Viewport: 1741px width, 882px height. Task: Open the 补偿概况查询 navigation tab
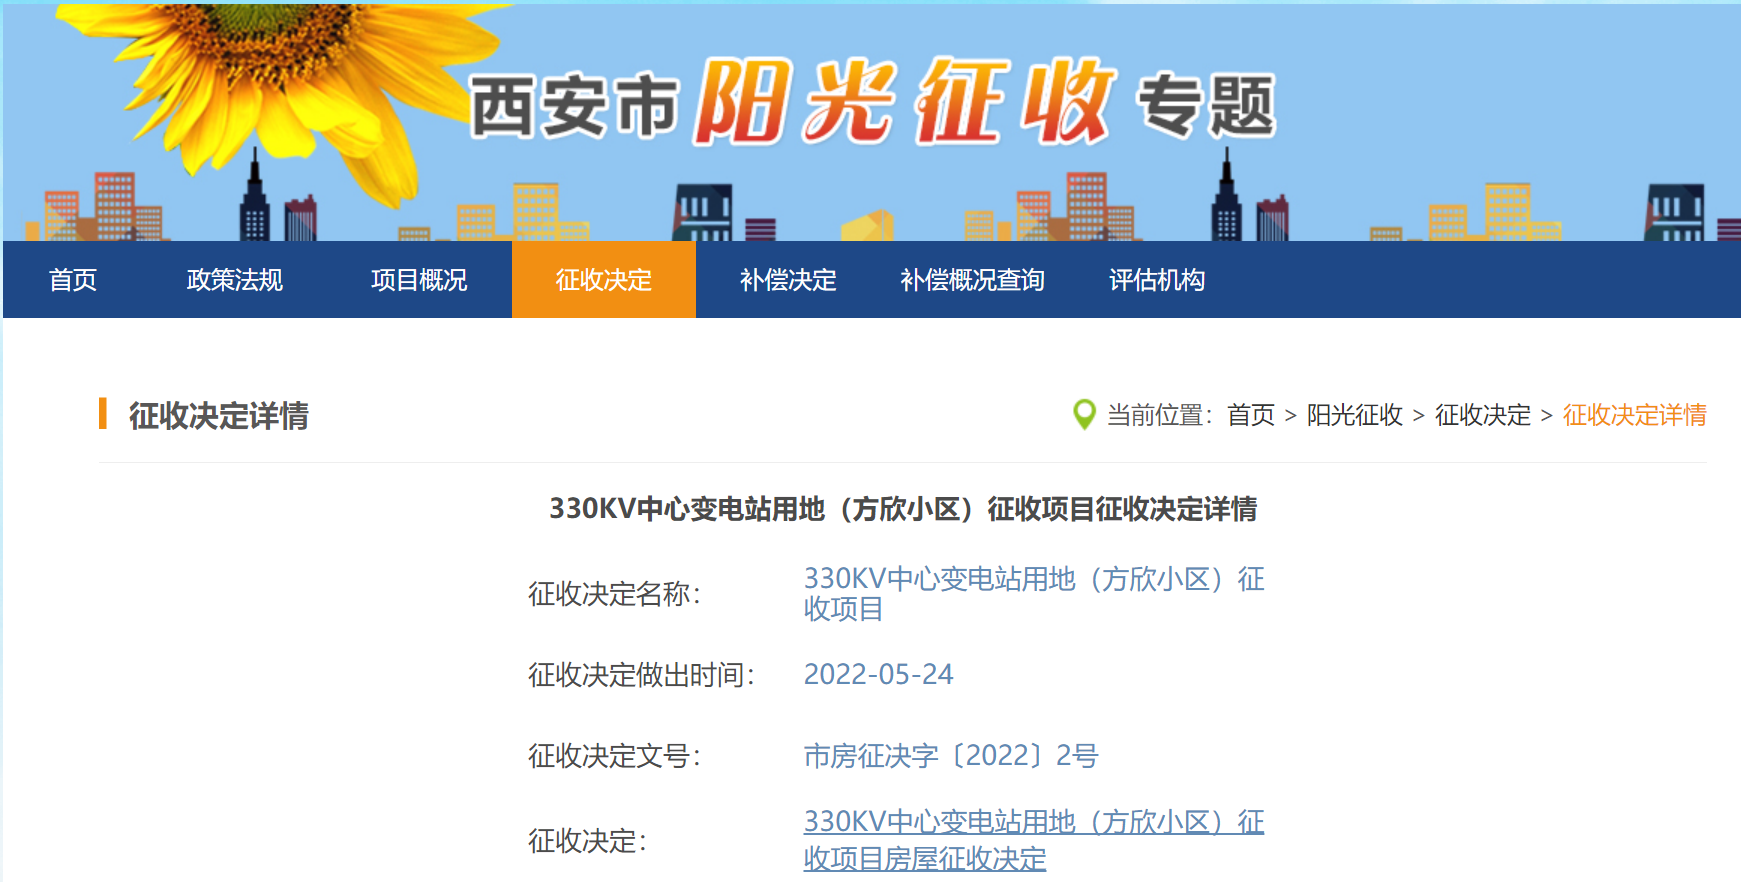[x=972, y=280]
